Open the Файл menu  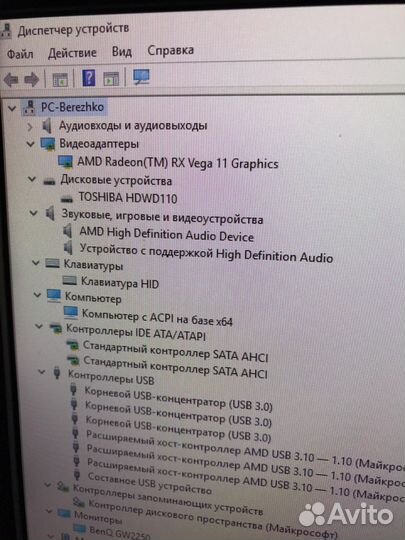click(x=20, y=54)
